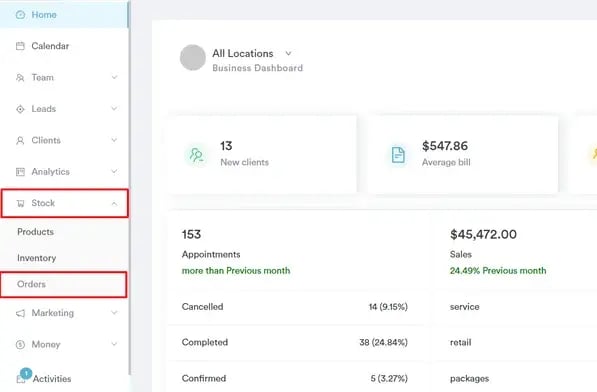Click the Average bill document icon
The width and height of the screenshot is (597, 392).
(x=398, y=155)
